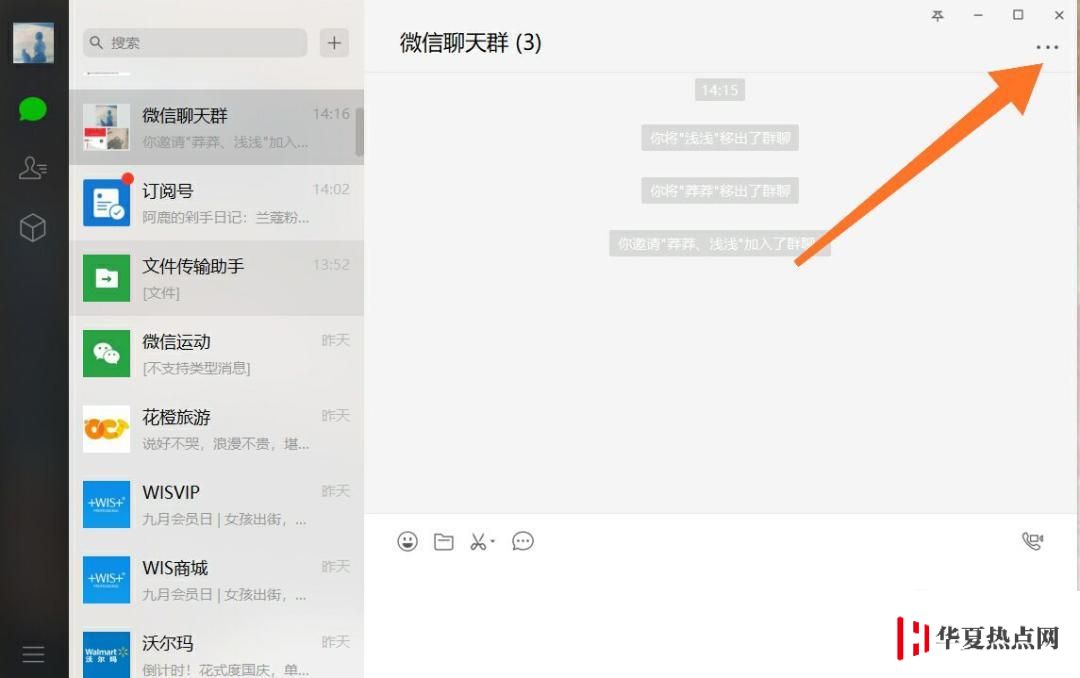The height and width of the screenshot is (678, 1080).
Task: Click the WIS商城 blue avatar icon
Action: point(107,580)
